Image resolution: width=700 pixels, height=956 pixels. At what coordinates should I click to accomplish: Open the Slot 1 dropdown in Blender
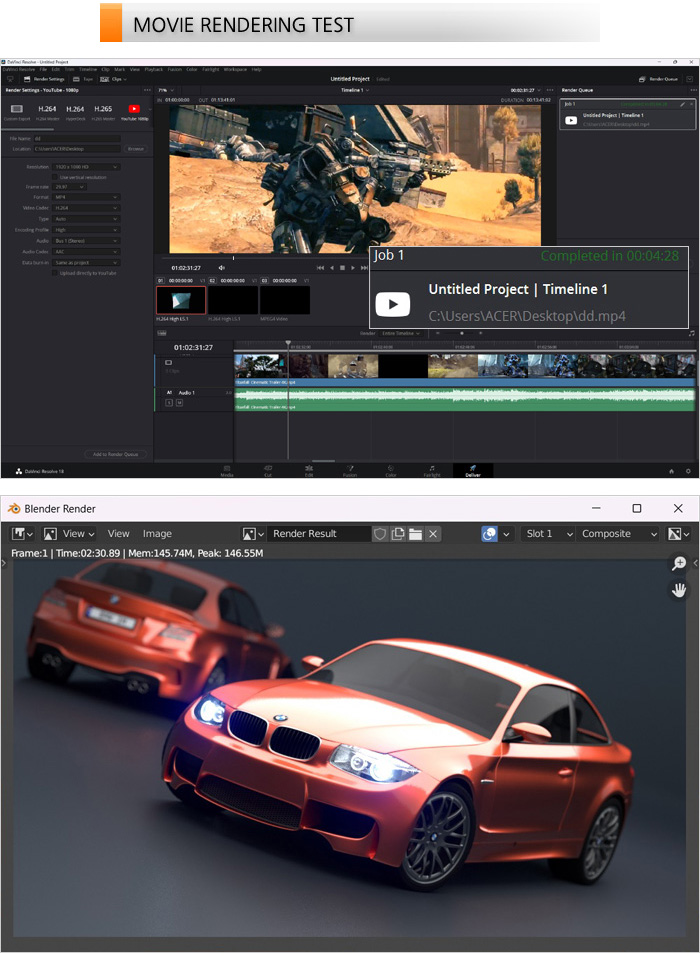pos(548,534)
